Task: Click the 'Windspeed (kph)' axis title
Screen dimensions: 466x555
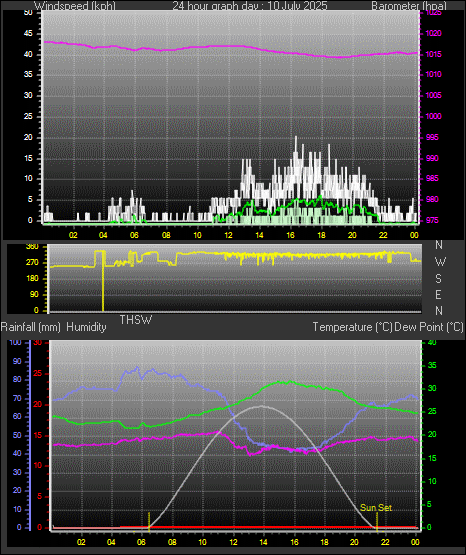Action: (x=75, y=6)
